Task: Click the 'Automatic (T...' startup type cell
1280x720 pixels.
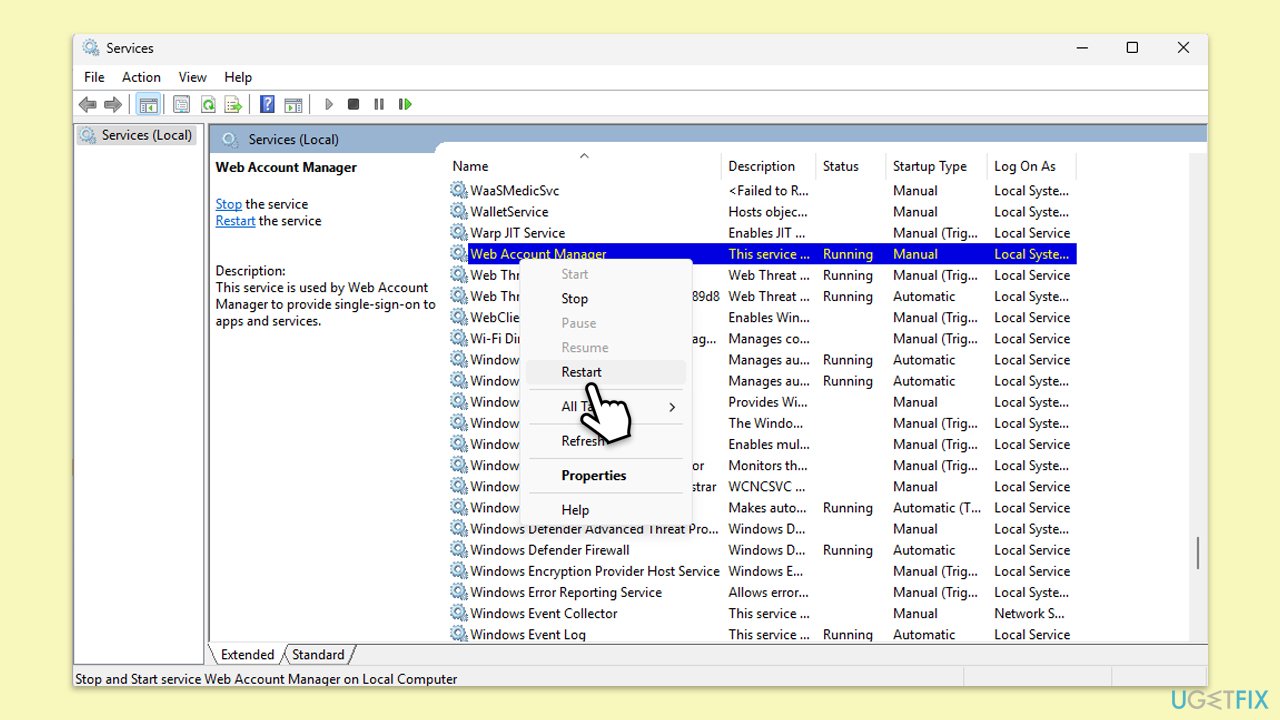Action: pos(937,508)
